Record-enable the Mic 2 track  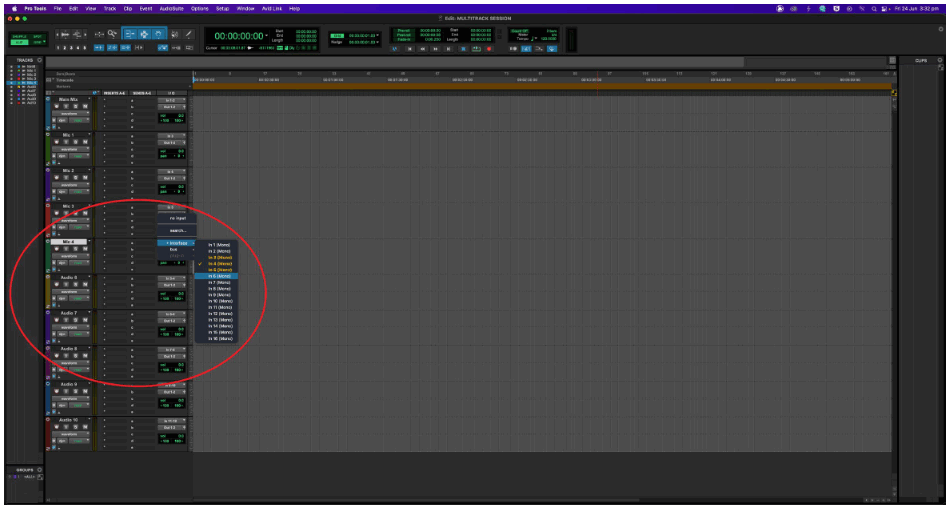[56, 177]
